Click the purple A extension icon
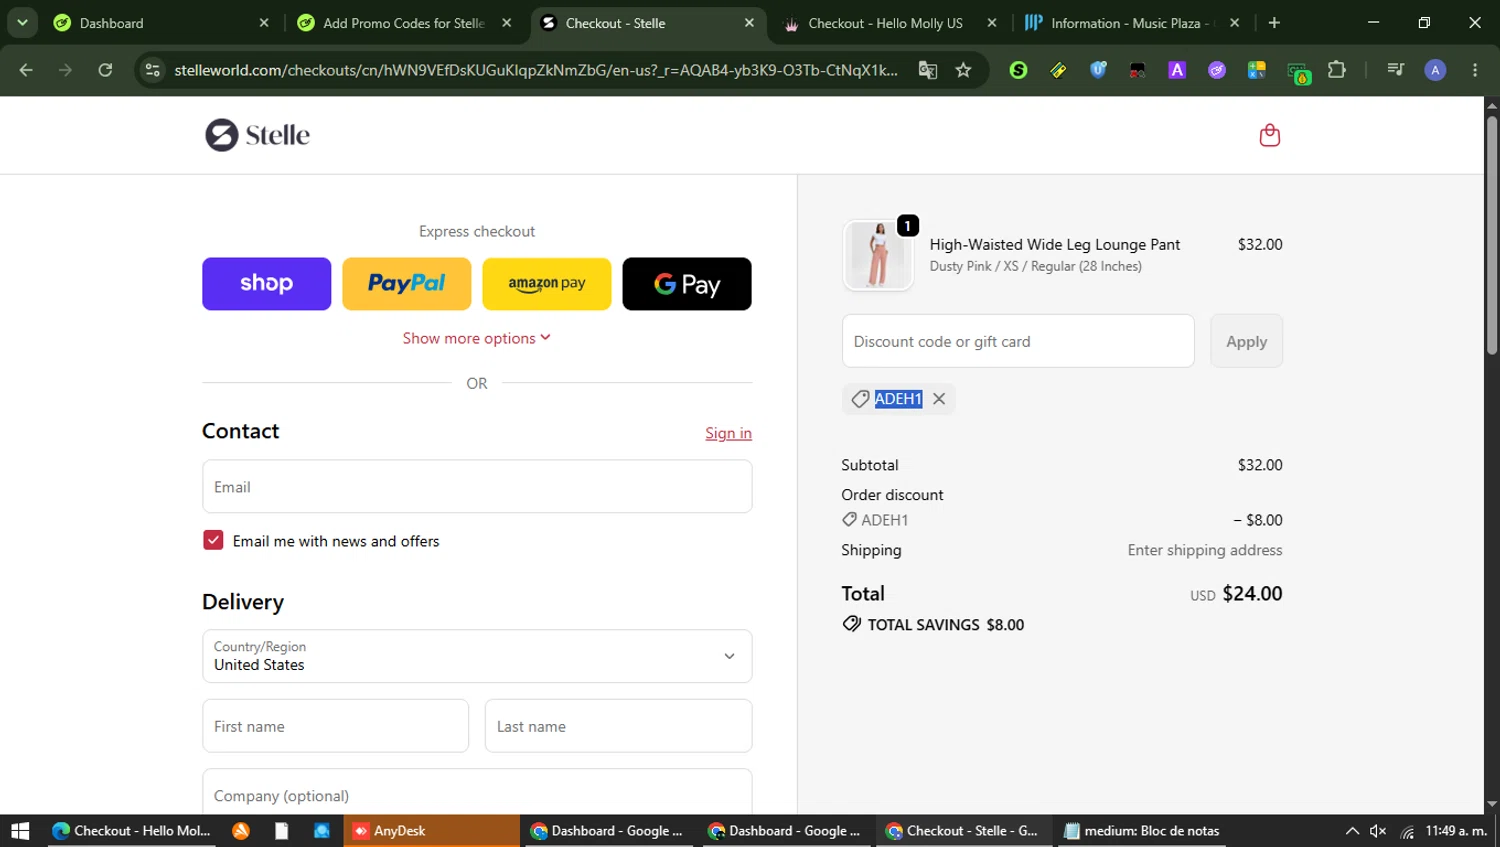The image size is (1500, 847). coord(1177,70)
